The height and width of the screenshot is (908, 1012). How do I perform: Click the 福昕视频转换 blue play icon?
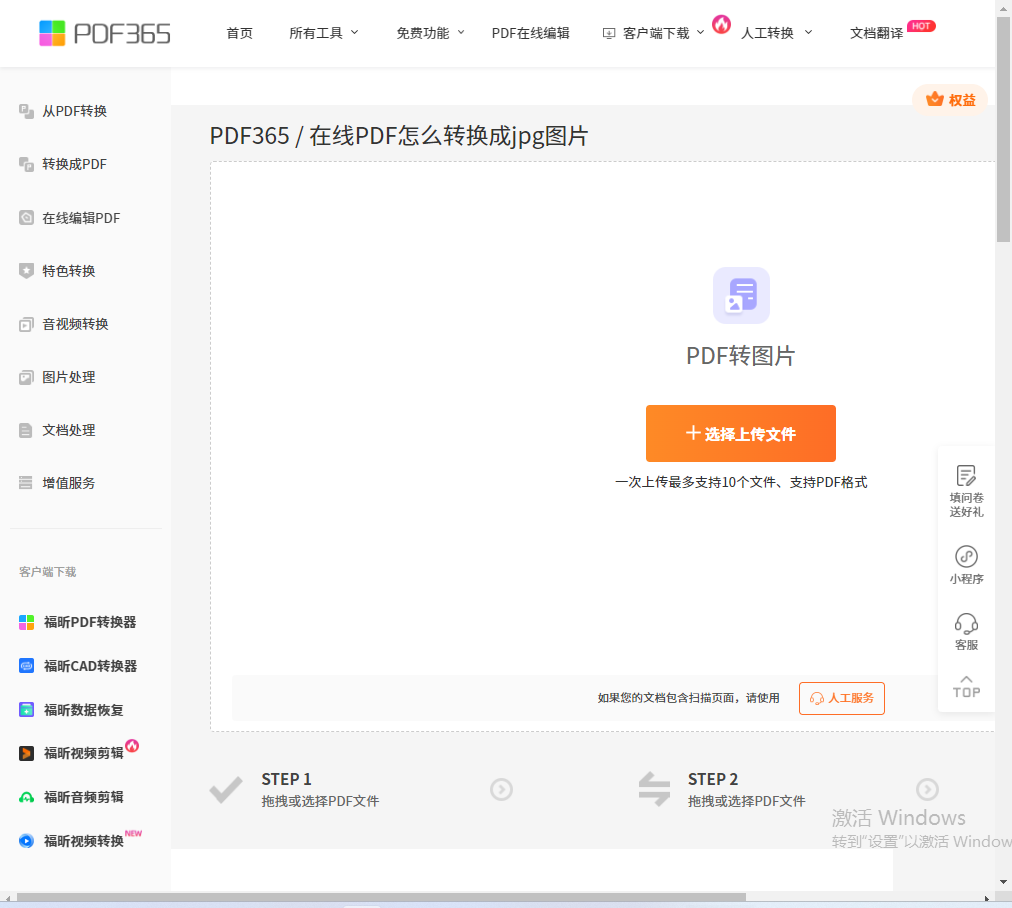(x=26, y=841)
